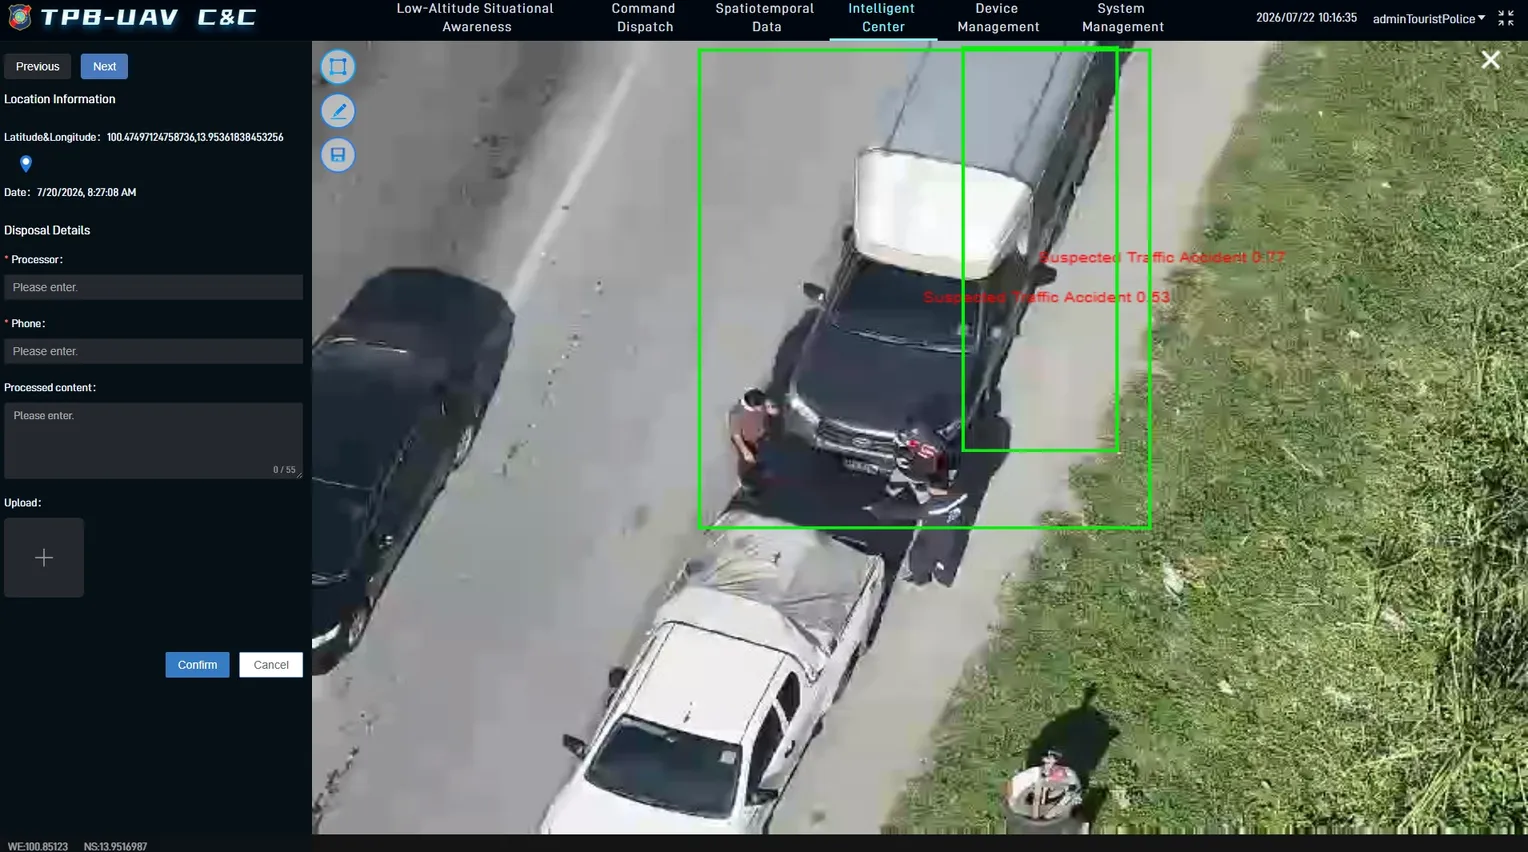The width and height of the screenshot is (1528, 852).
Task: Exit fullscreen using the collapse arrows icon
Action: click(1506, 18)
